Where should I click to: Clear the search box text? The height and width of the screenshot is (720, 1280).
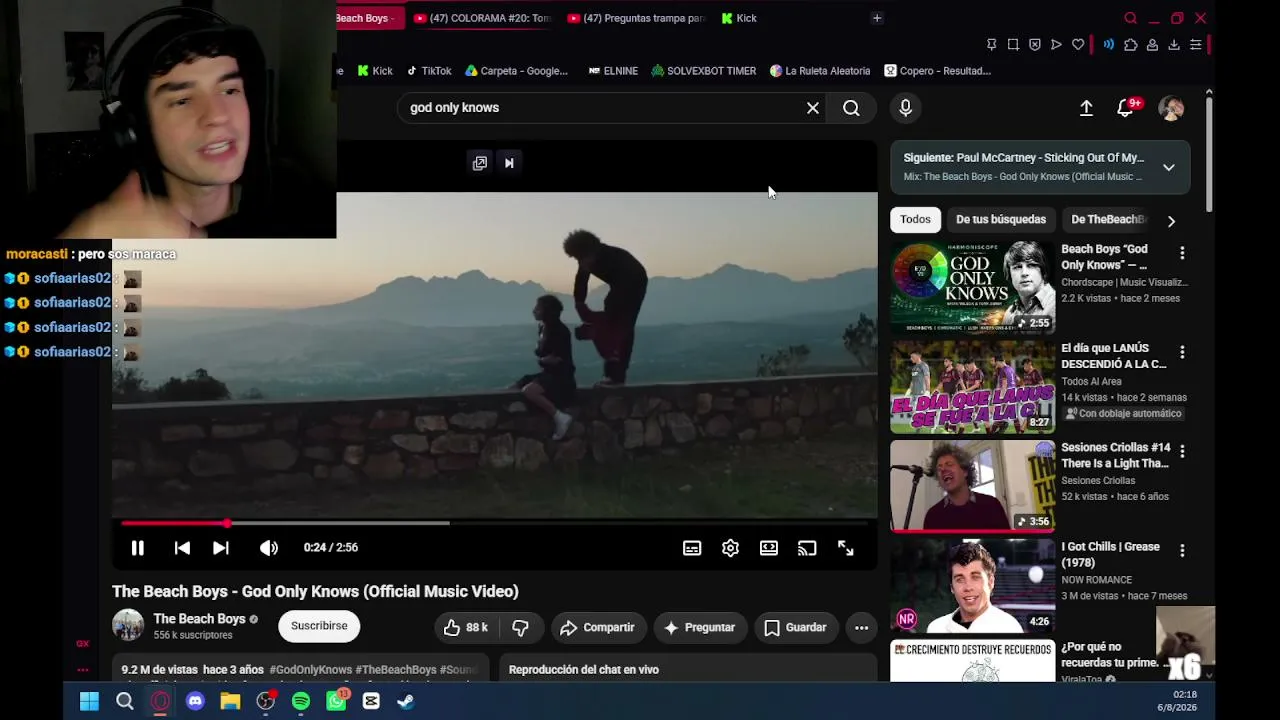[x=813, y=108]
